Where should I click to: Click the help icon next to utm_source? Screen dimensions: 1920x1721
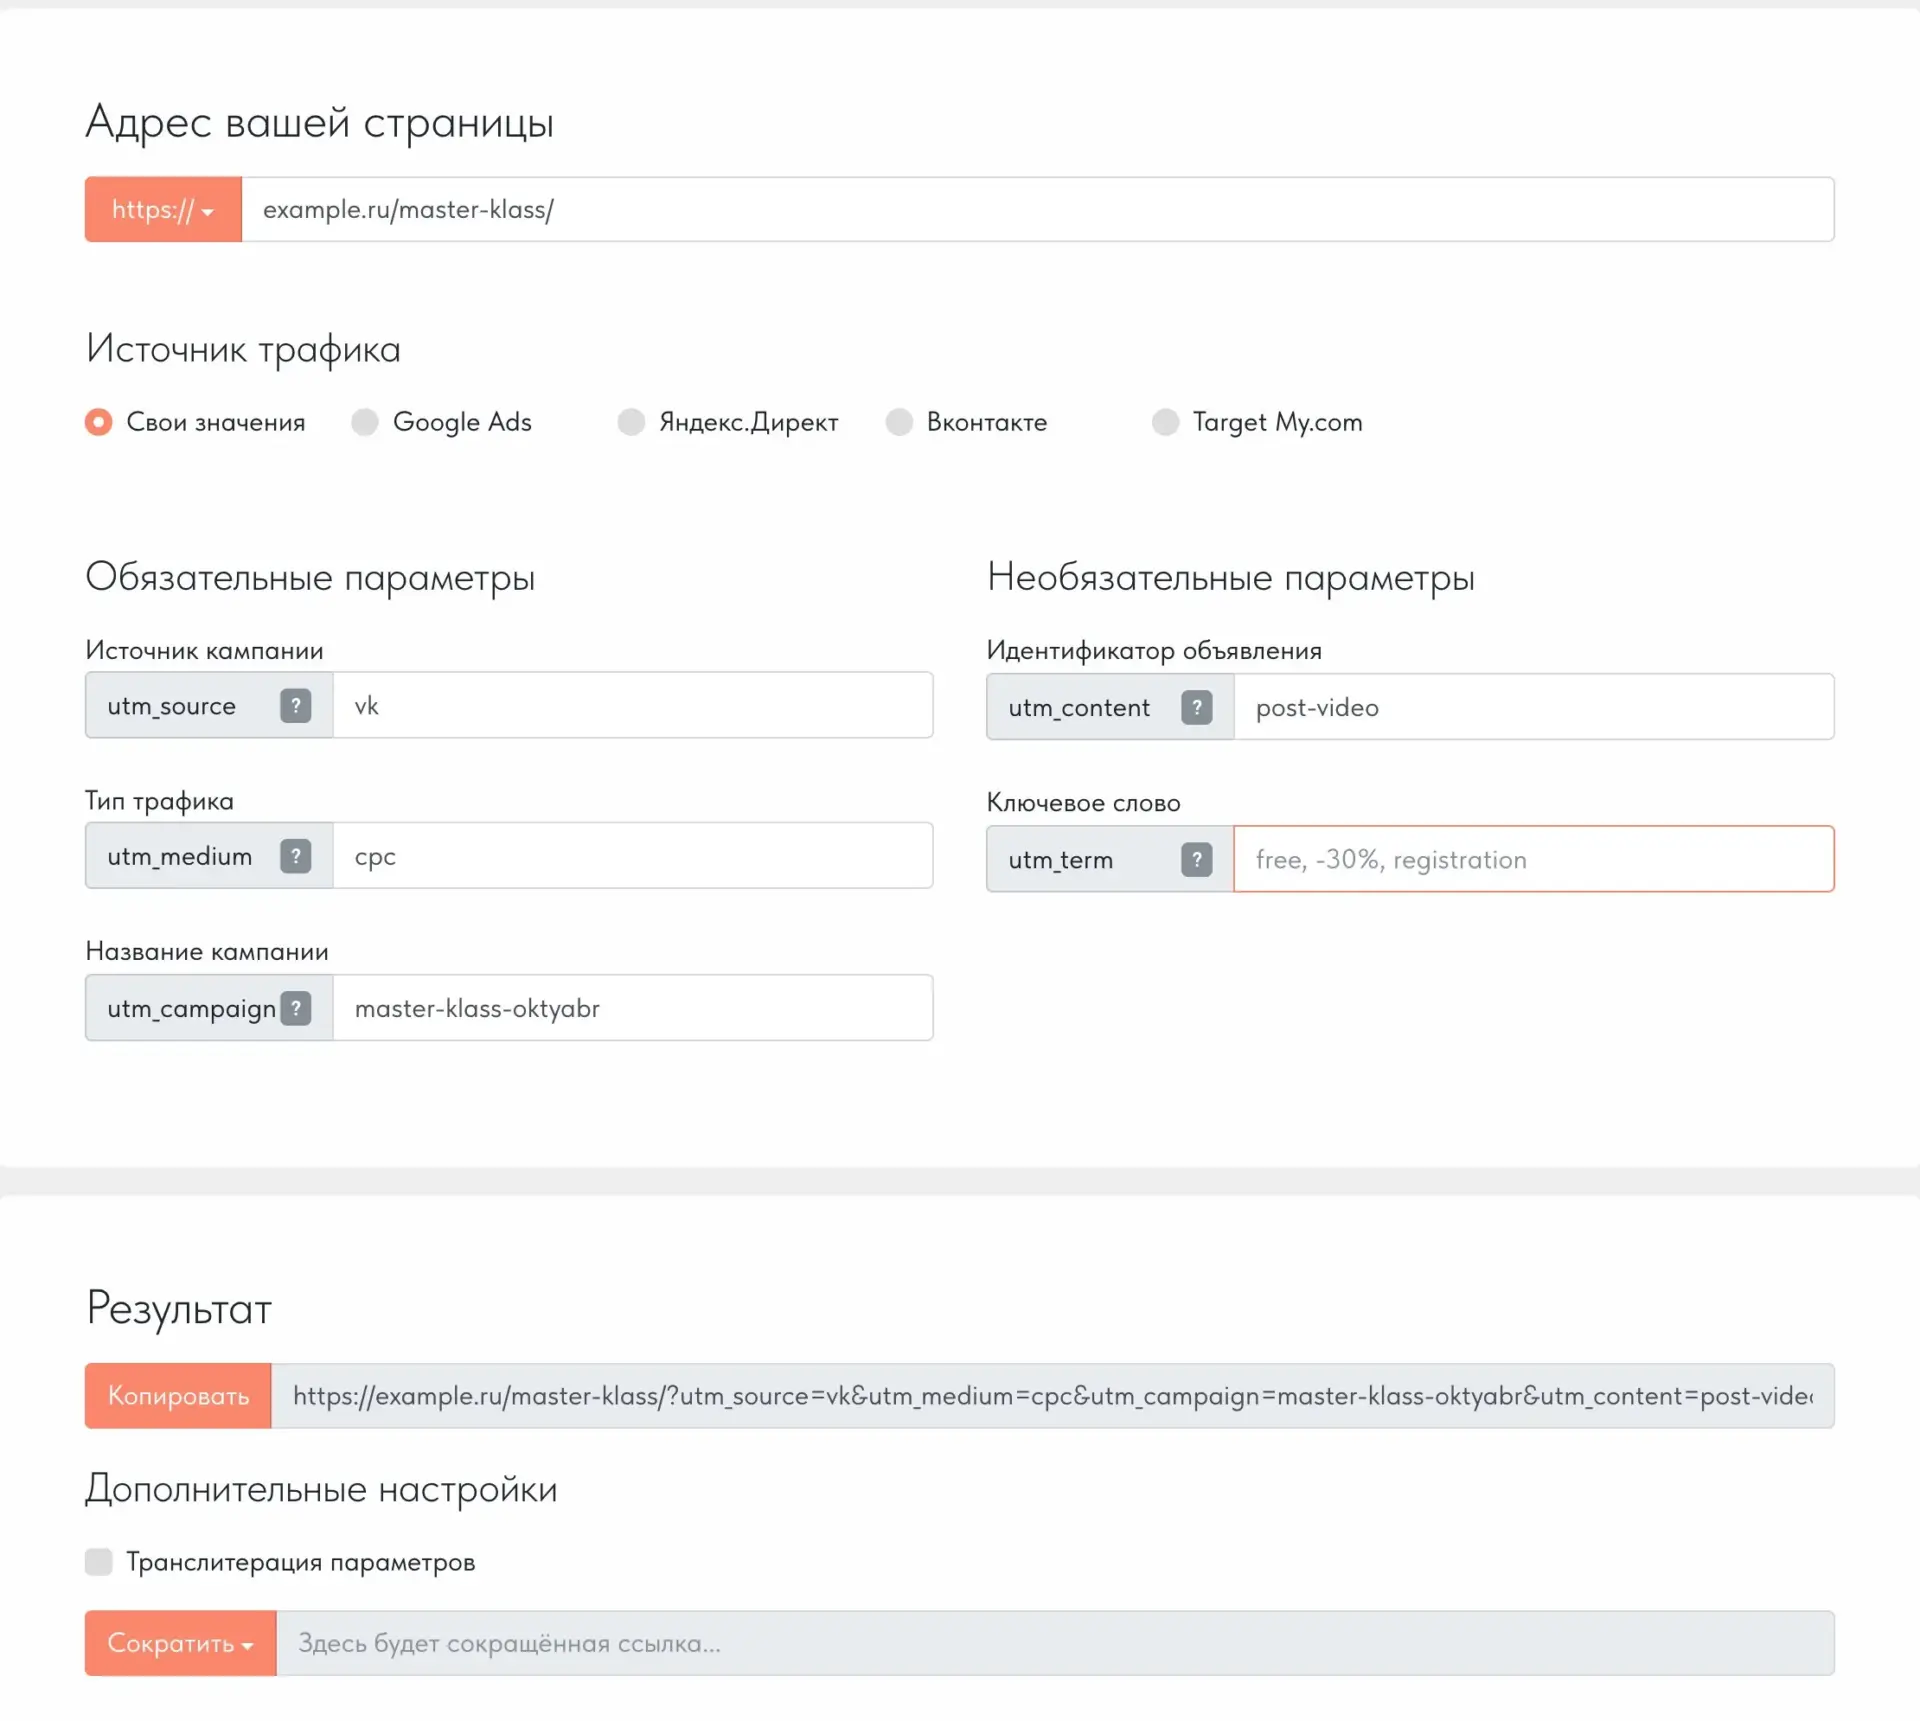pos(295,706)
